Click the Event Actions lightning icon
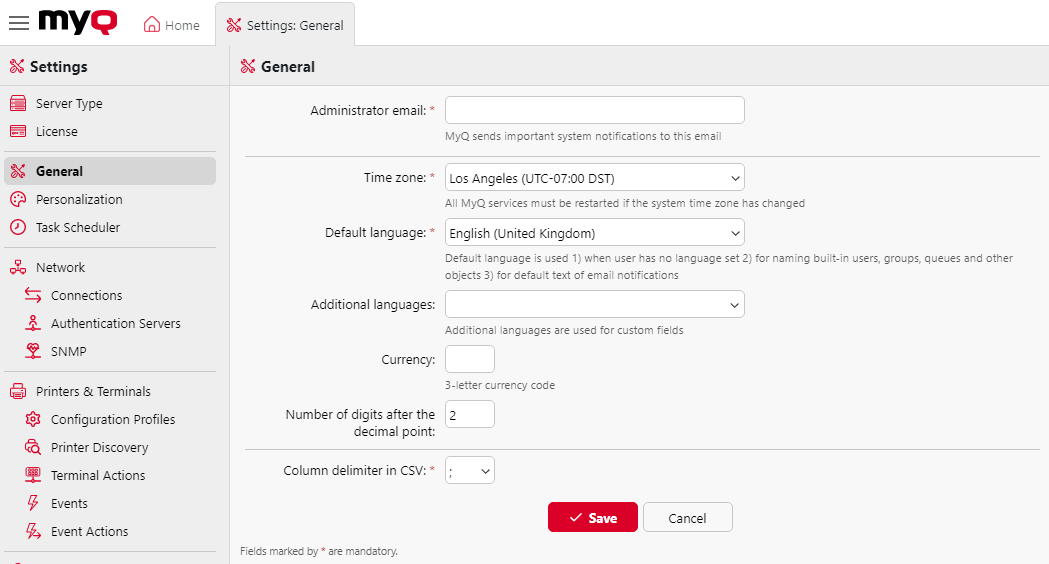 [33, 532]
